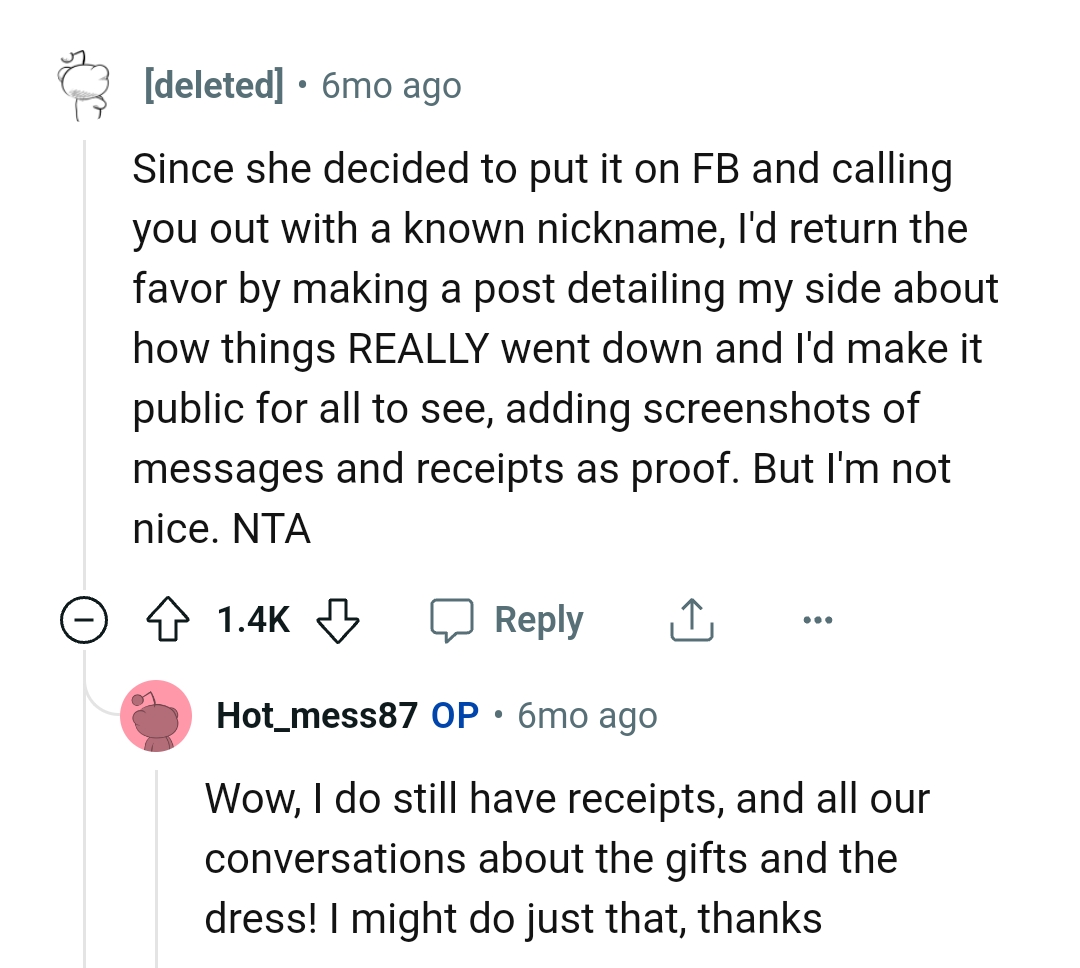Click the 6mo ago timestamp on top comment
Screen dimensions: 1080x968
390,85
